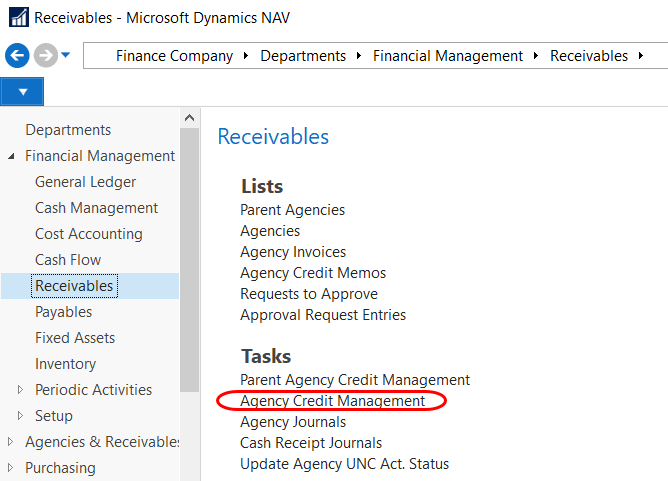Open the blue application menu dropdown button
This screenshot has height=481, width=668.
pos(22,92)
